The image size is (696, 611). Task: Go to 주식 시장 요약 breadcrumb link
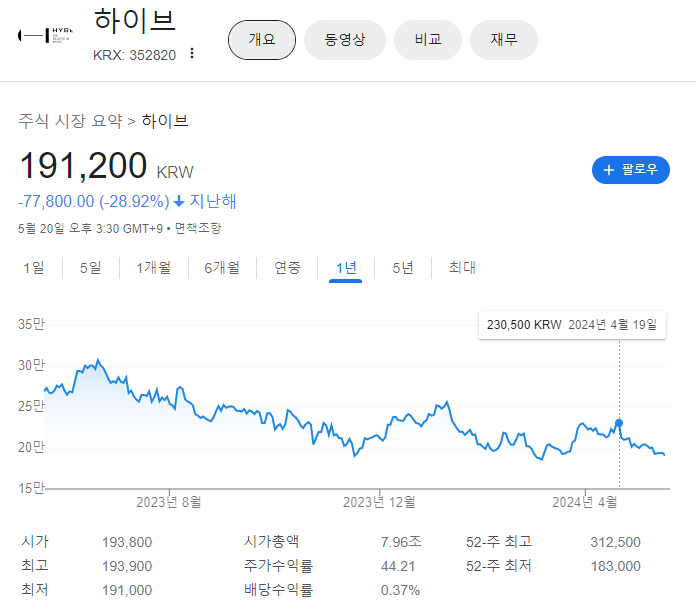coord(70,121)
